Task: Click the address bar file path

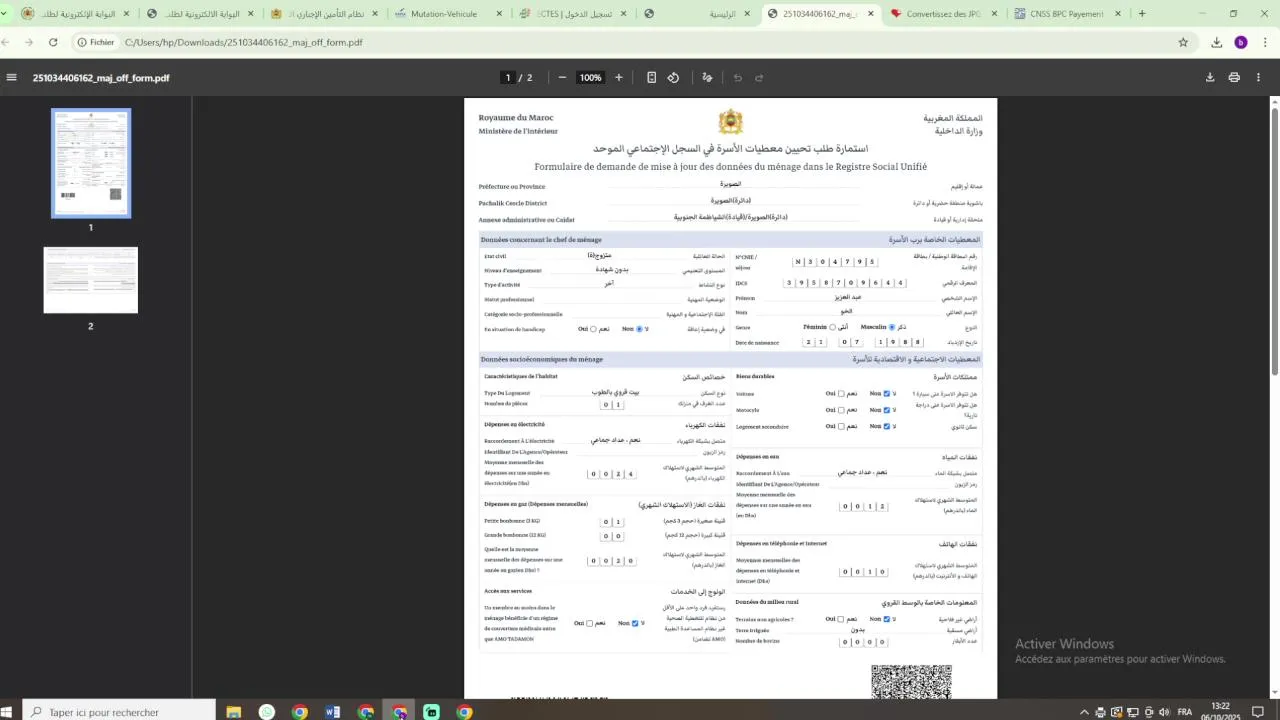Action: click(244, 43)
